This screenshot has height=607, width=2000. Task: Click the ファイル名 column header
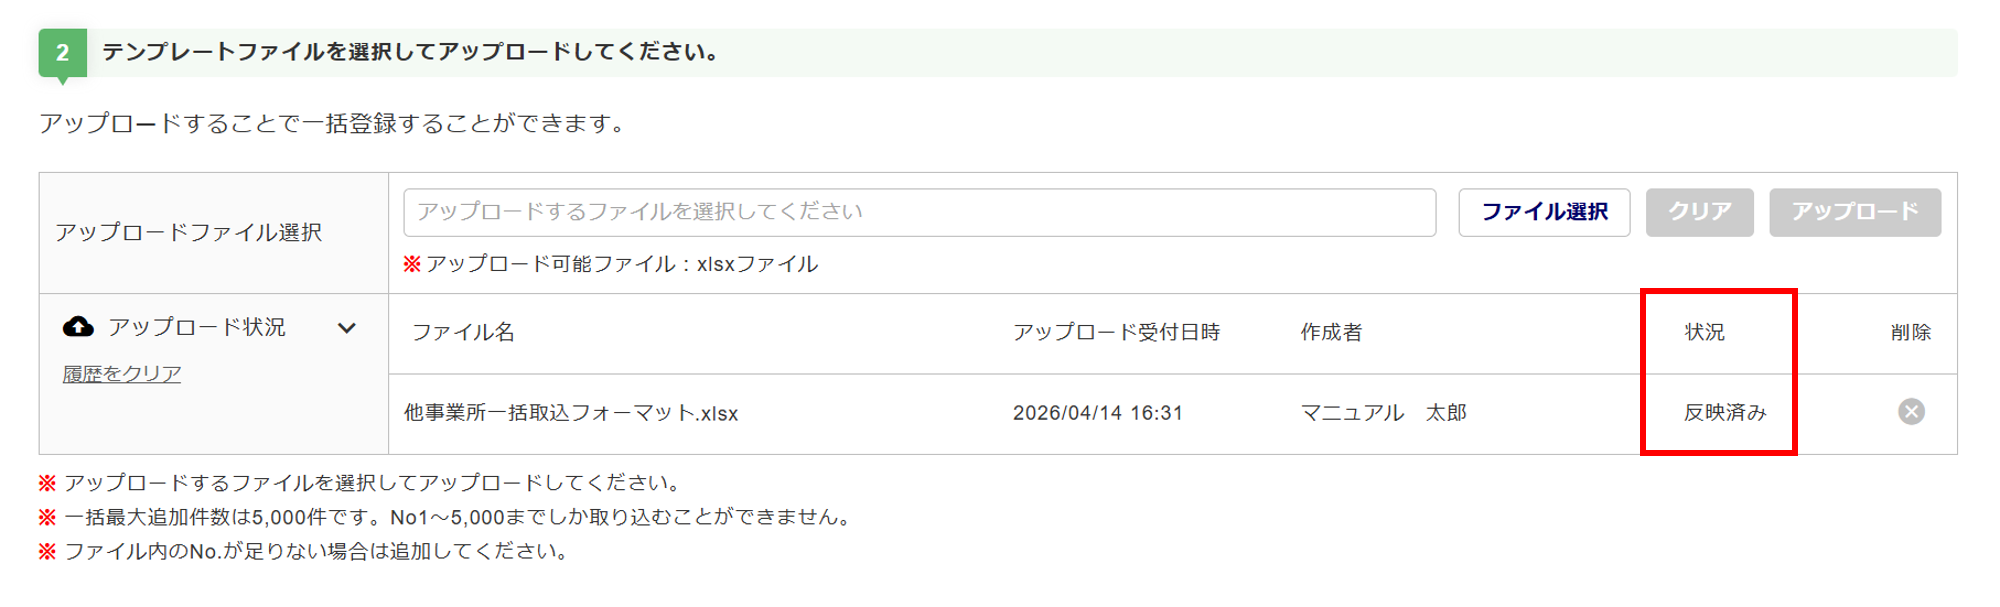click(x=463, y=332)
